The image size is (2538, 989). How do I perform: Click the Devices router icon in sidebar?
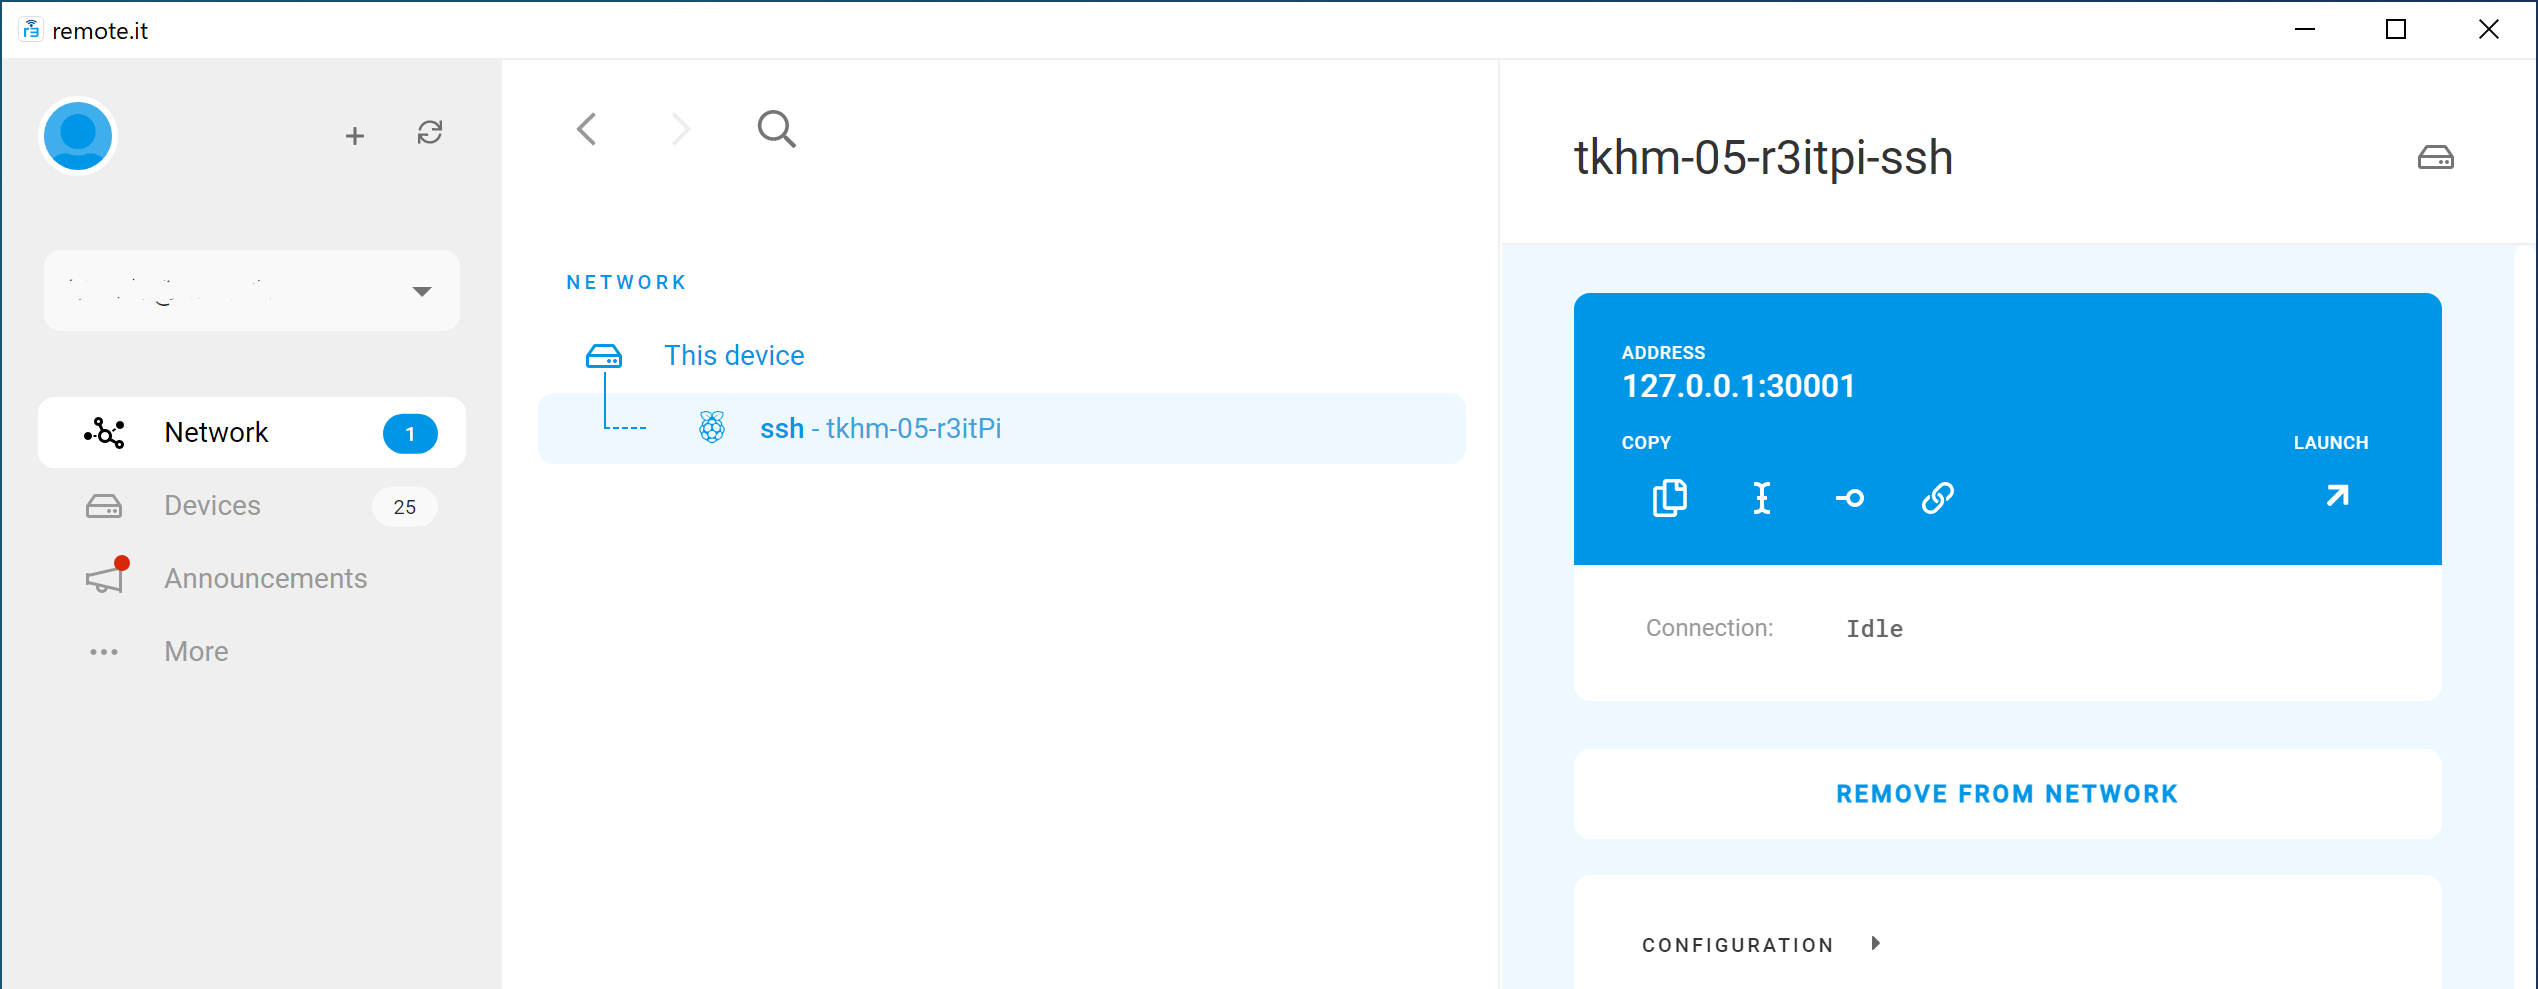[x=104, y=506]
